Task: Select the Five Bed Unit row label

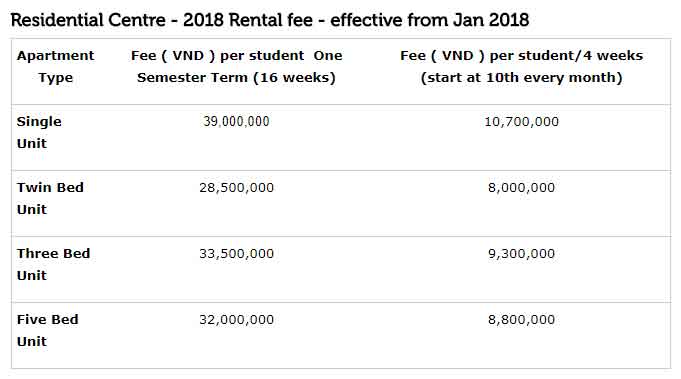Action: (x=47, y=330)
